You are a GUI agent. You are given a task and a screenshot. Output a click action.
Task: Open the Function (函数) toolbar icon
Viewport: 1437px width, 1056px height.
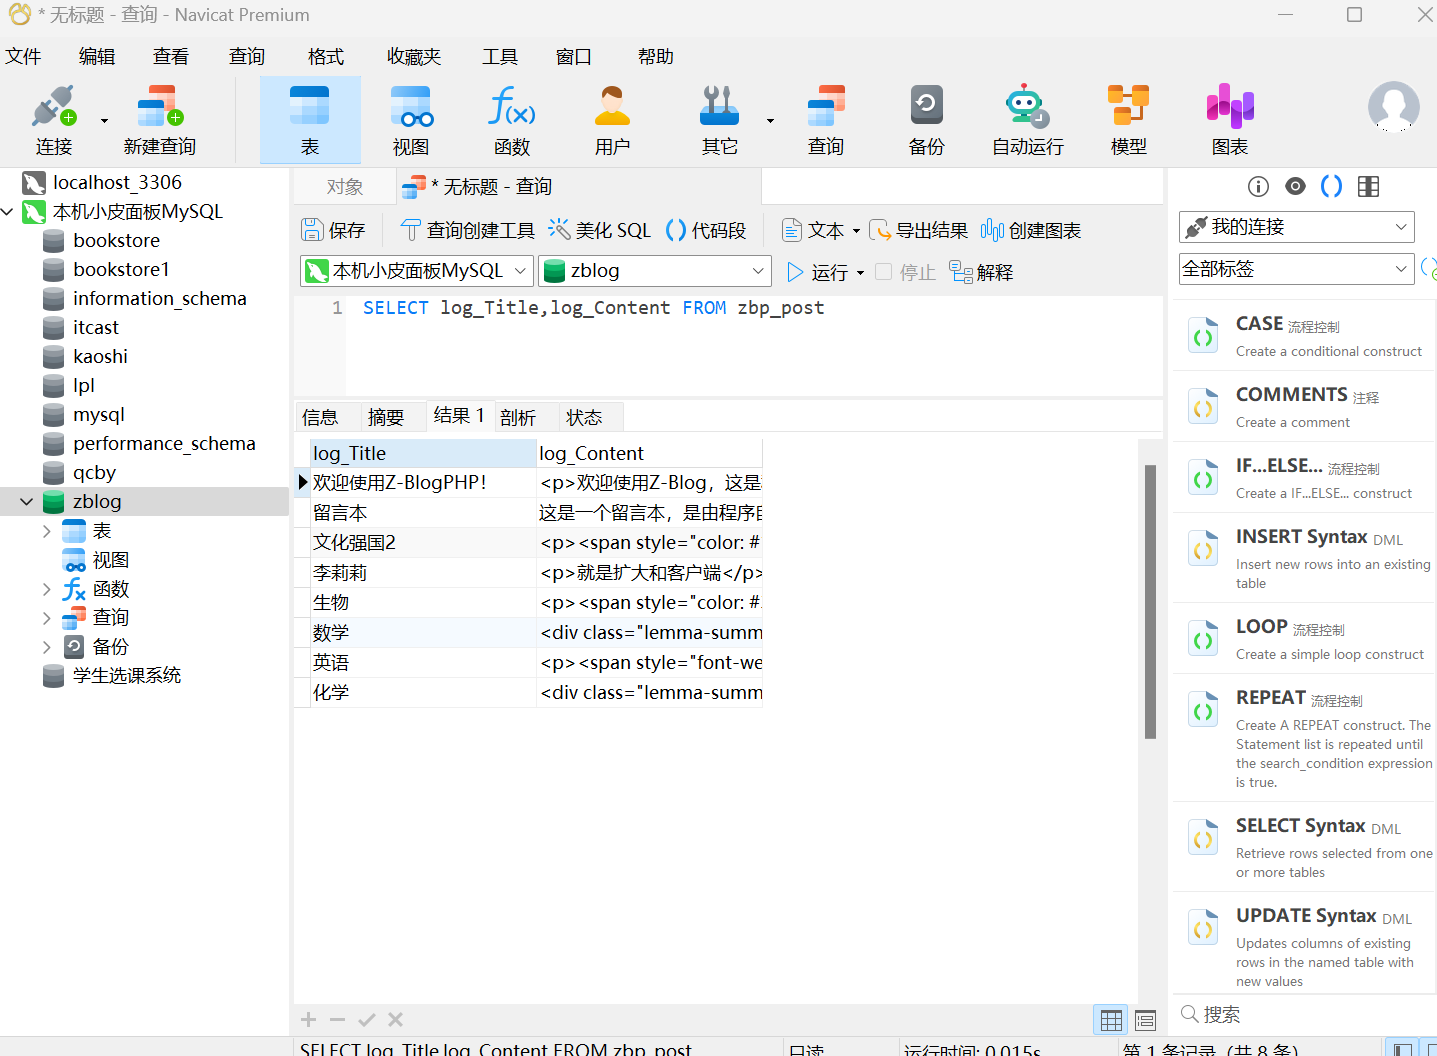click(x=512, y=120)
